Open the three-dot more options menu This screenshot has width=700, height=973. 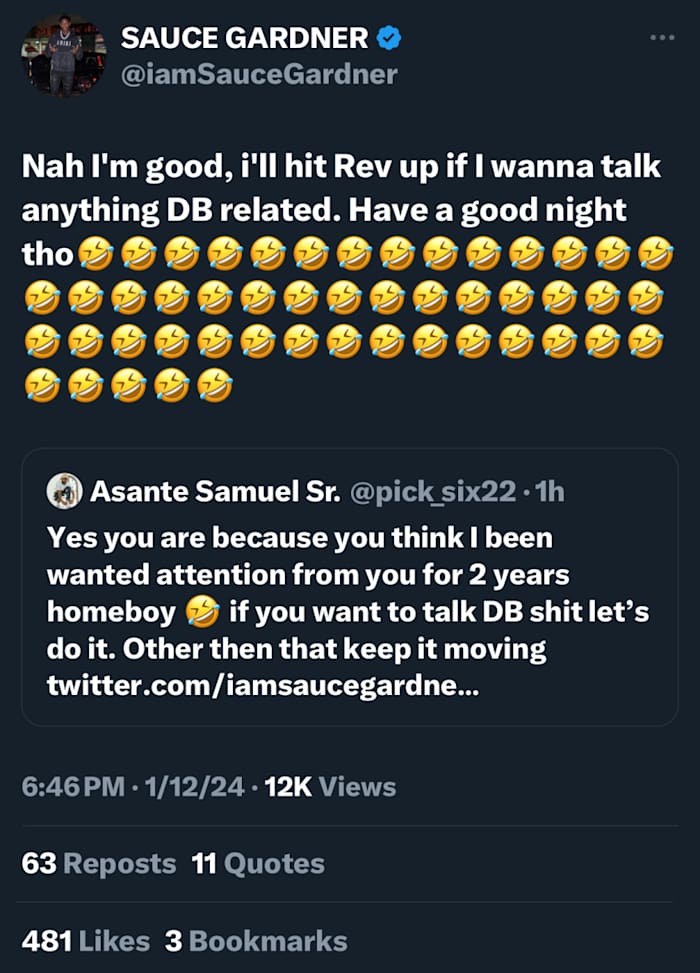coord(662,38)
